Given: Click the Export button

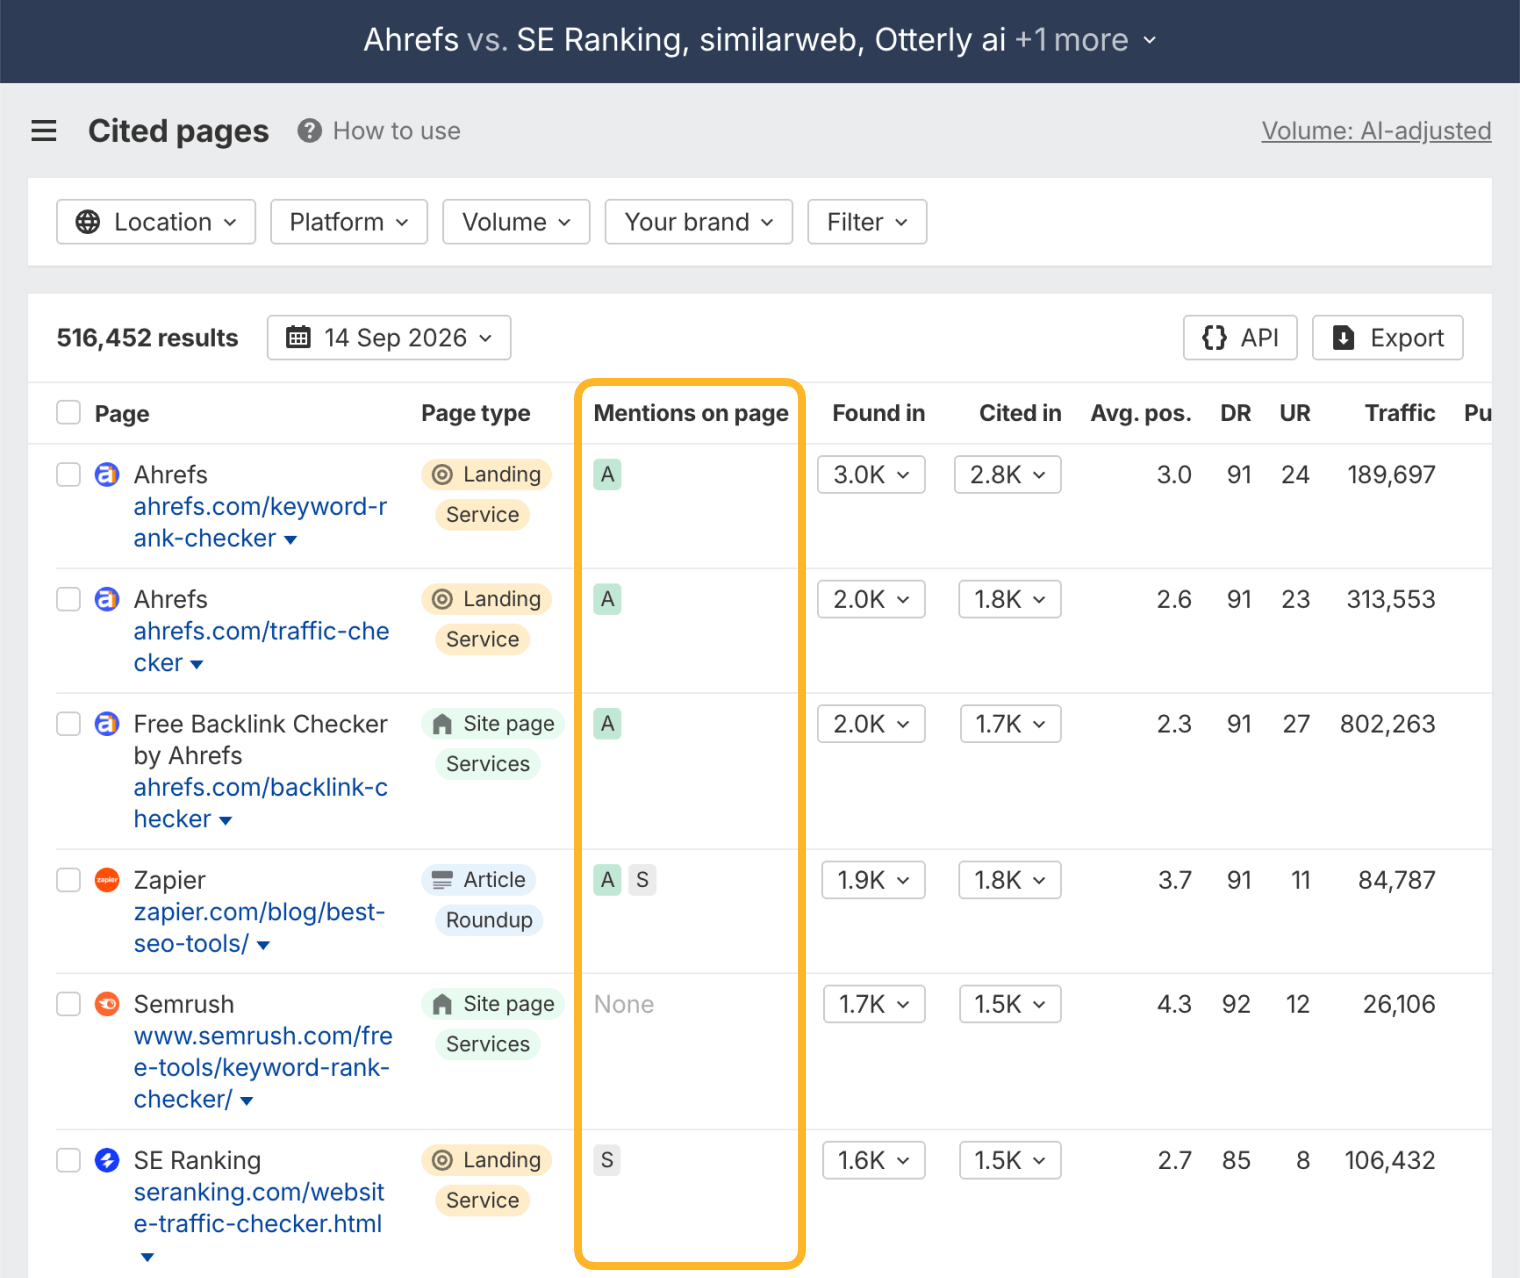Looking at the screenshot, I should (x=1388, y=337).
